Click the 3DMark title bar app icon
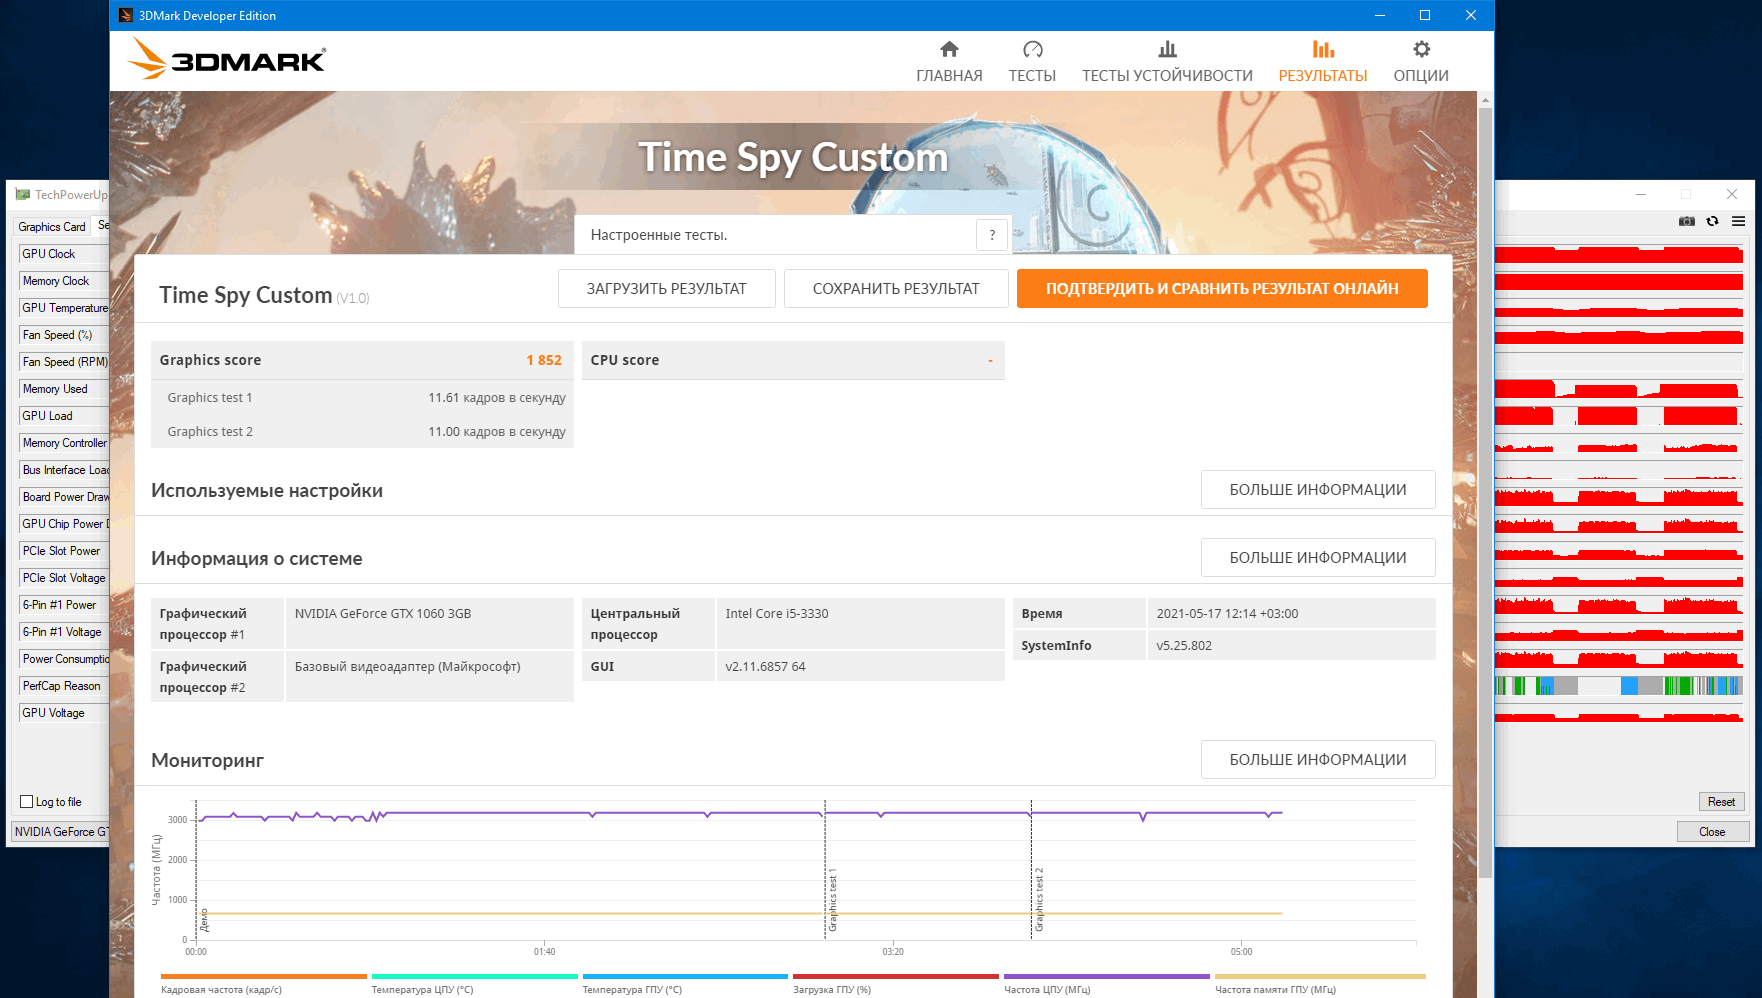Image resolution: width=1762 pixels, height=998 pixels. (x=125, y=15)
